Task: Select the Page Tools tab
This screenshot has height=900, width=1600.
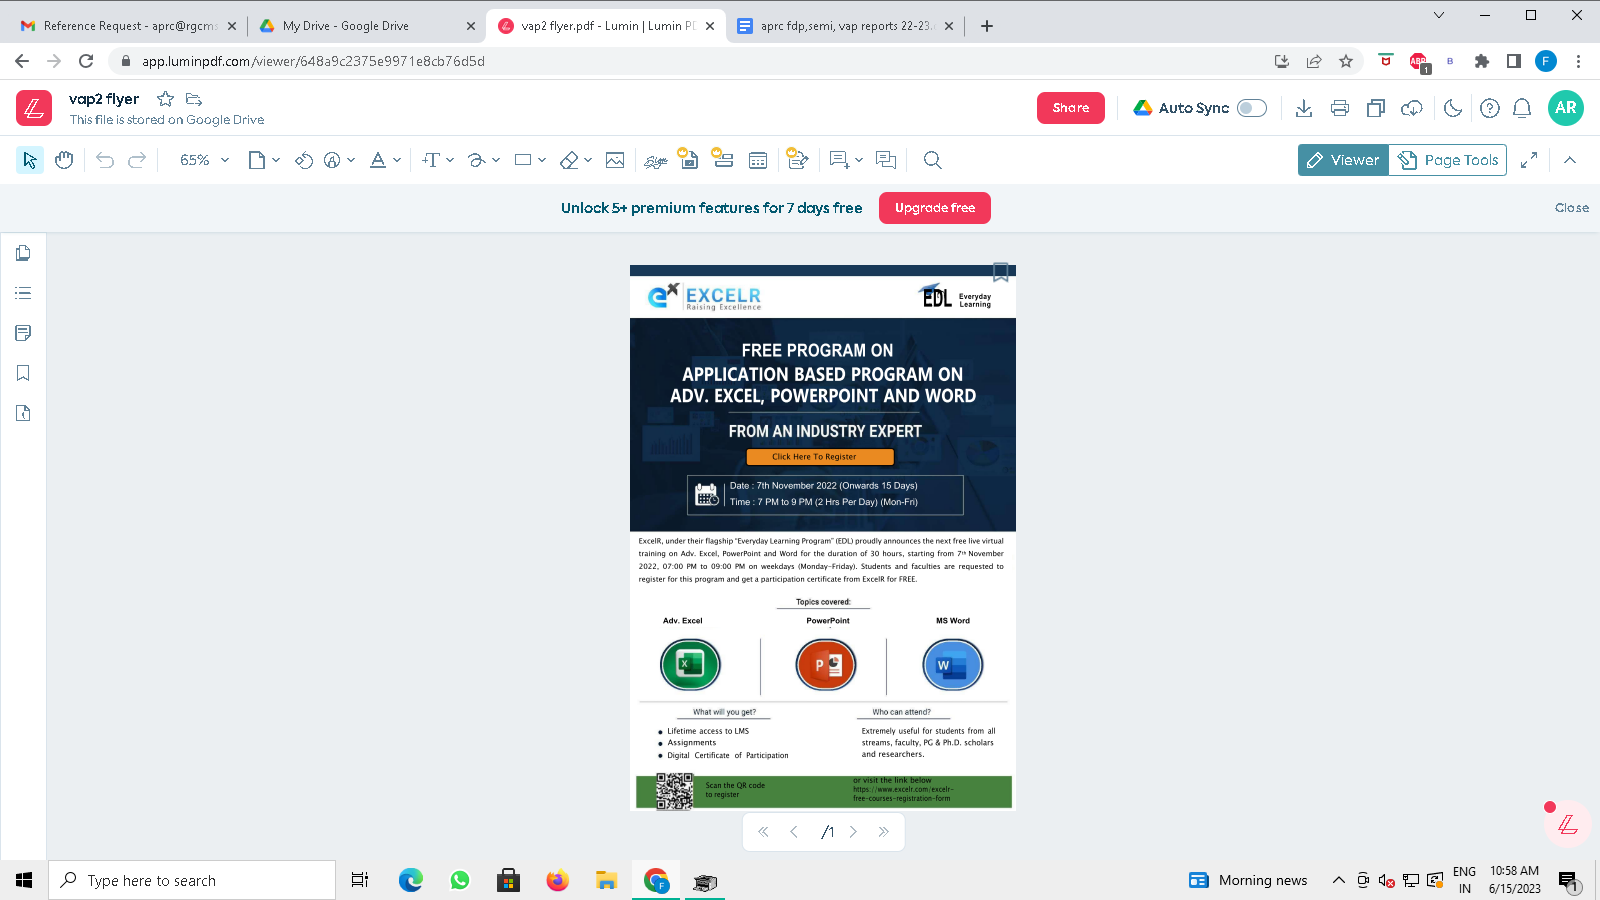Action: click(1448, 160)
